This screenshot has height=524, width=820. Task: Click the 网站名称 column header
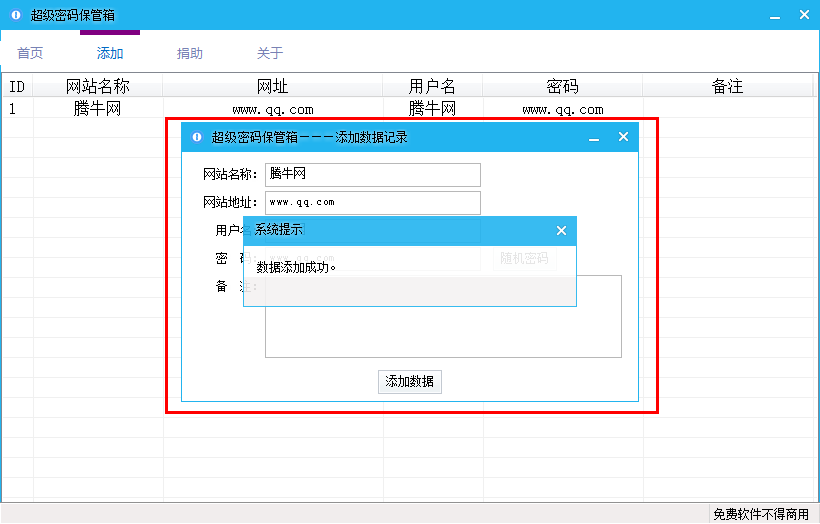[98, 86]
